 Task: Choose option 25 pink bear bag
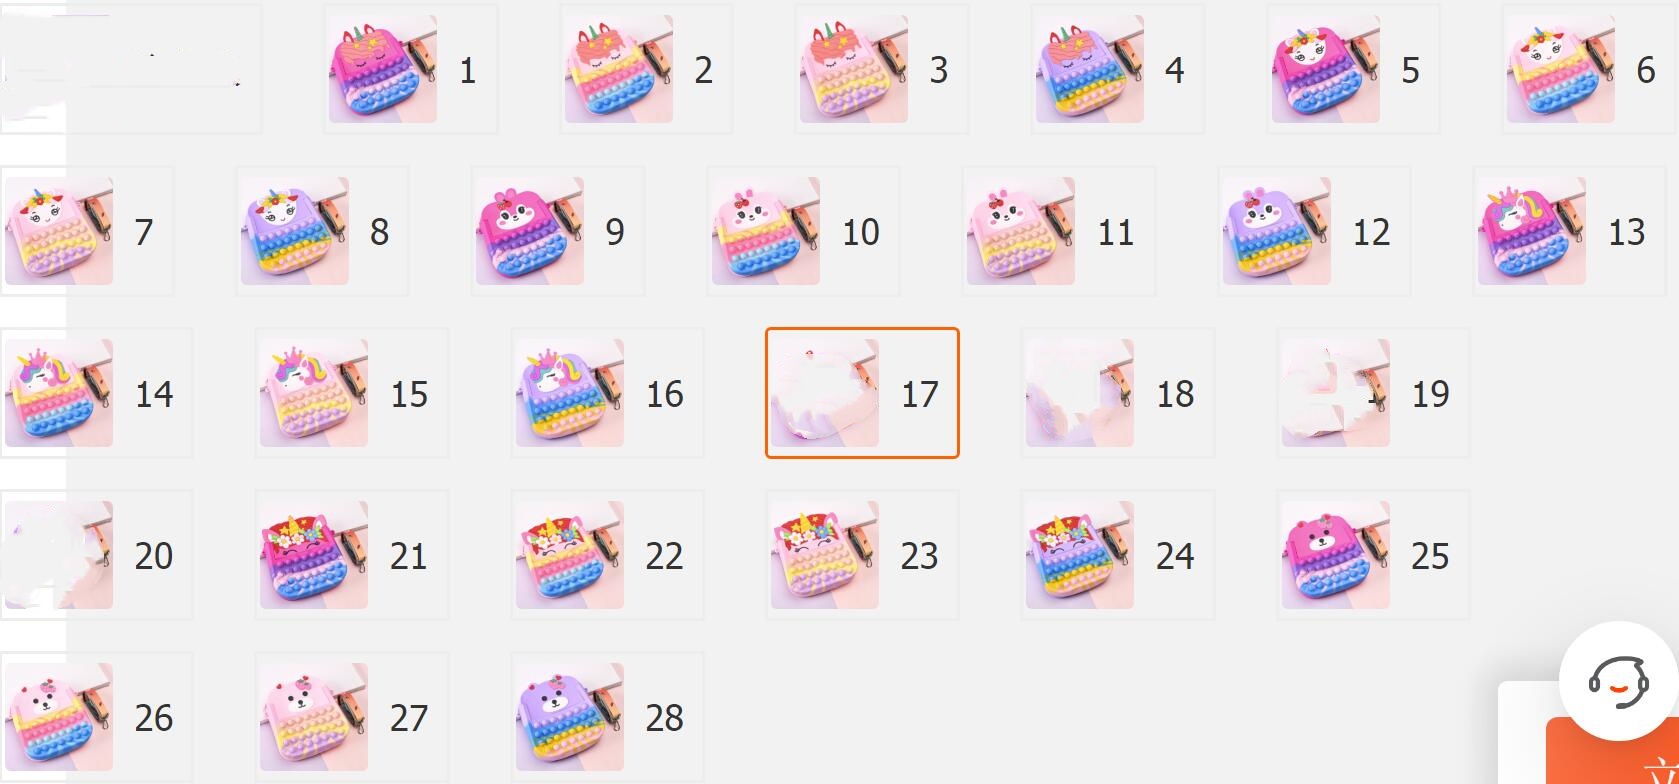click(1373, 555)
